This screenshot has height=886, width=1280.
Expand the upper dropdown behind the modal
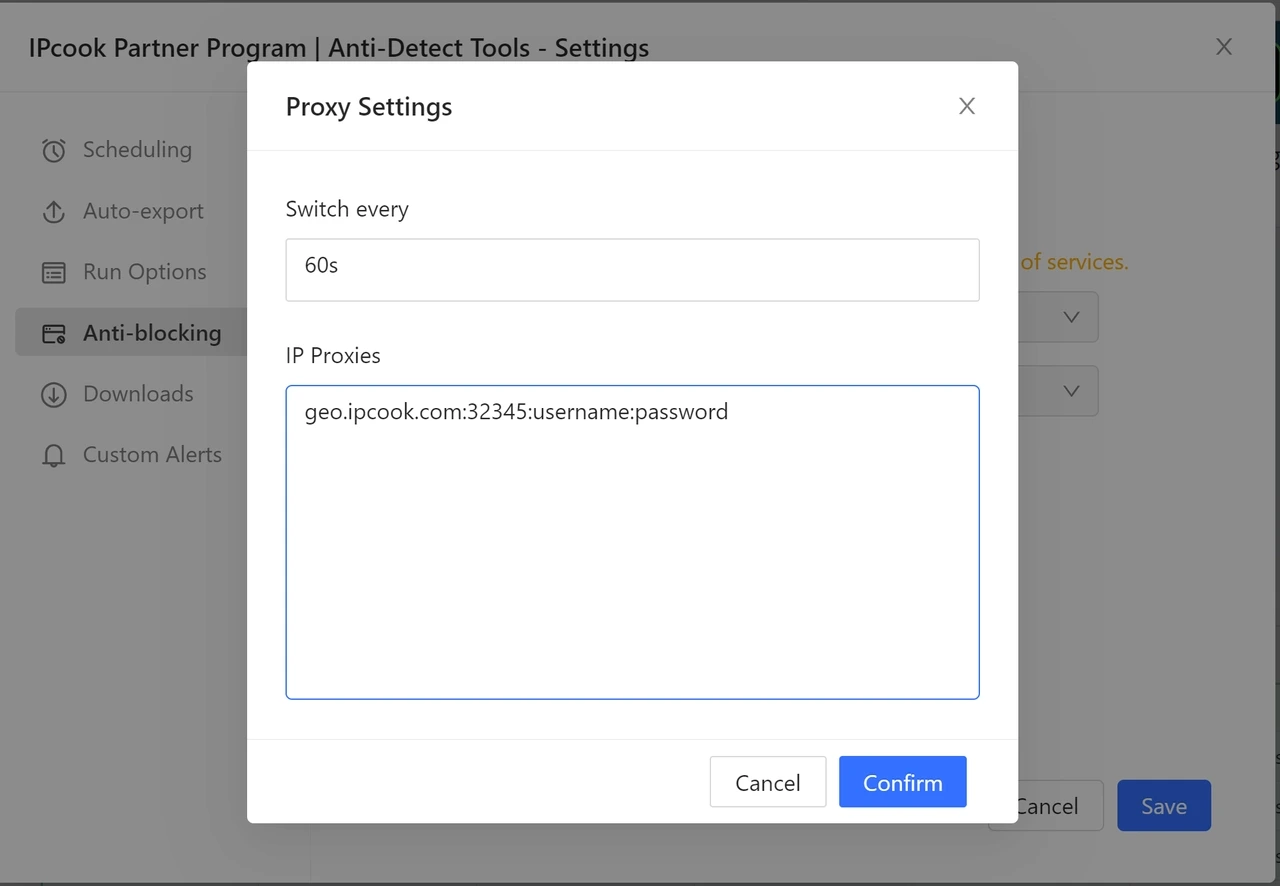pyautogui.click(x=1070, y=316)
